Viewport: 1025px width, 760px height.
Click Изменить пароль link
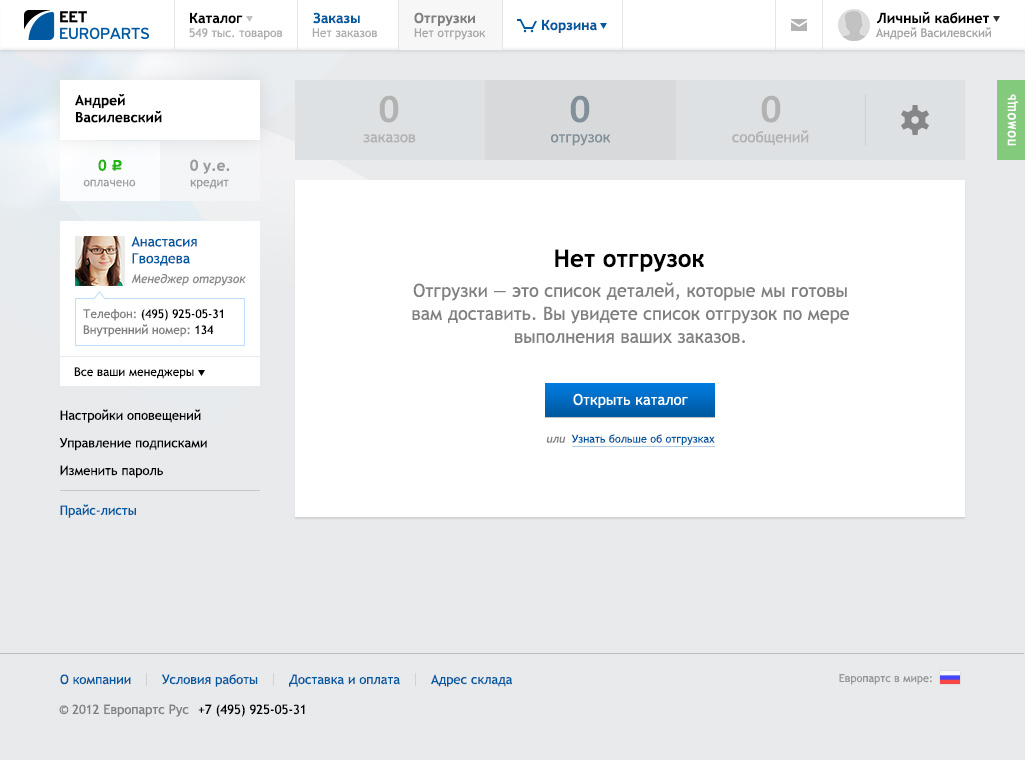point(111,470)
